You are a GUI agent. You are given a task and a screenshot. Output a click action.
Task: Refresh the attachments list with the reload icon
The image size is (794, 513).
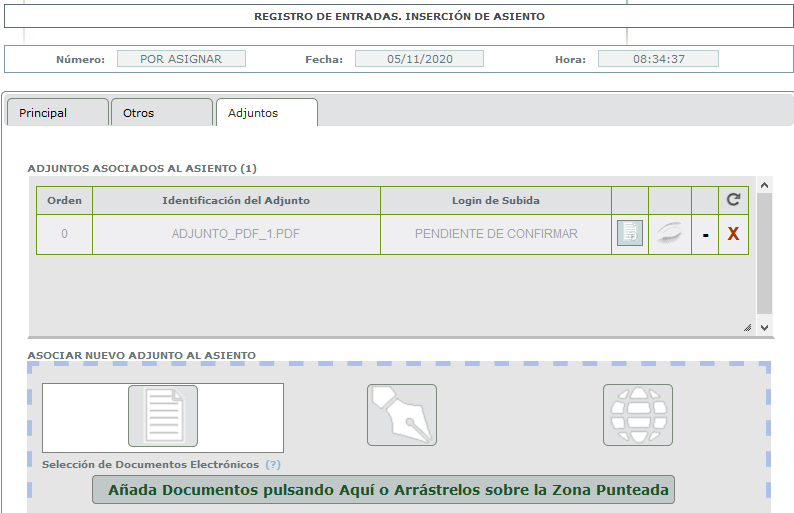pos(733,200)
